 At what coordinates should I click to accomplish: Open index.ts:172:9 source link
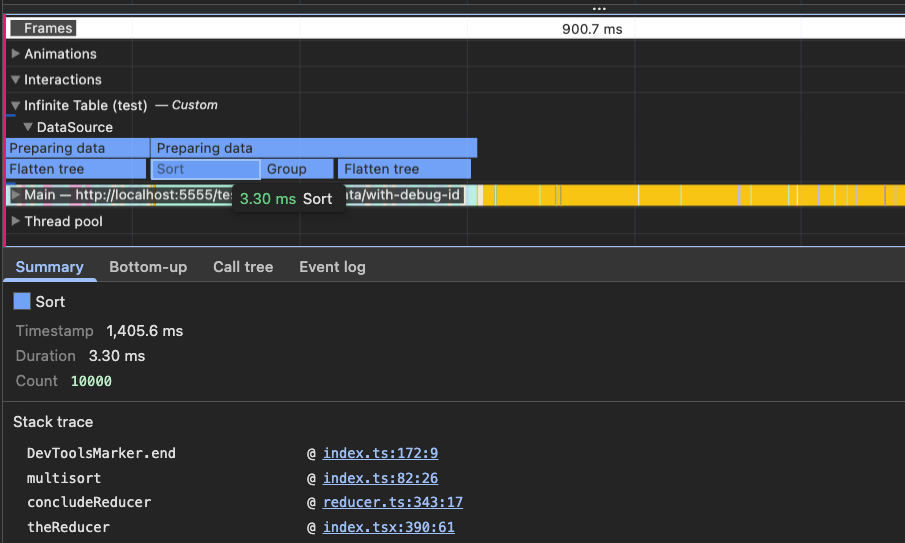pyautogui.click(x=380, y=453)
